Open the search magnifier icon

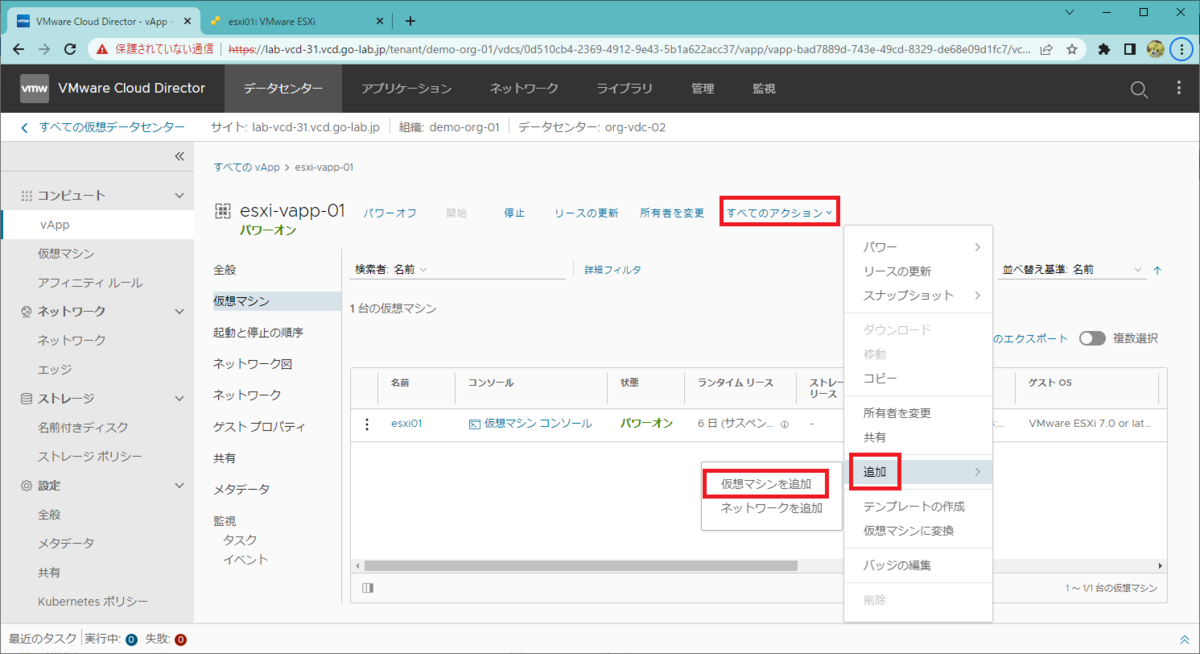[1138, 89]
